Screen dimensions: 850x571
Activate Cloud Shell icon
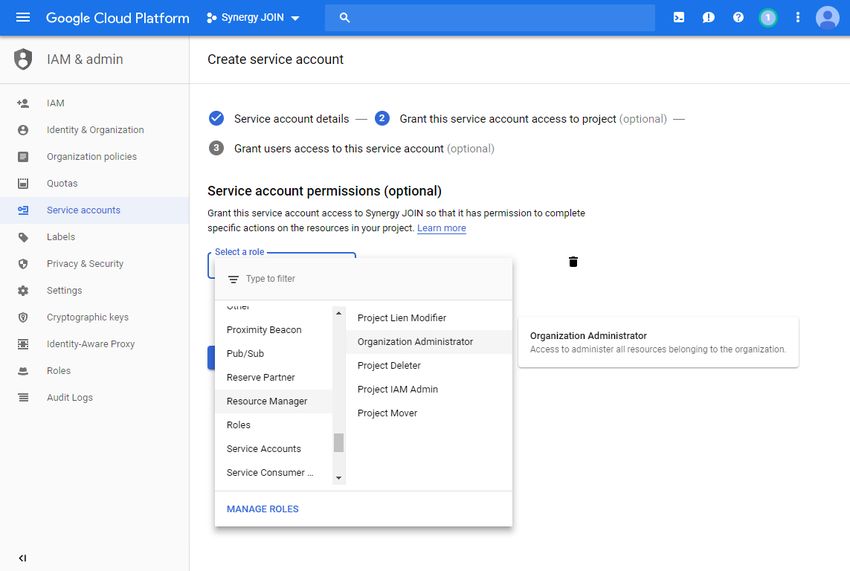[x=679, y=17]
